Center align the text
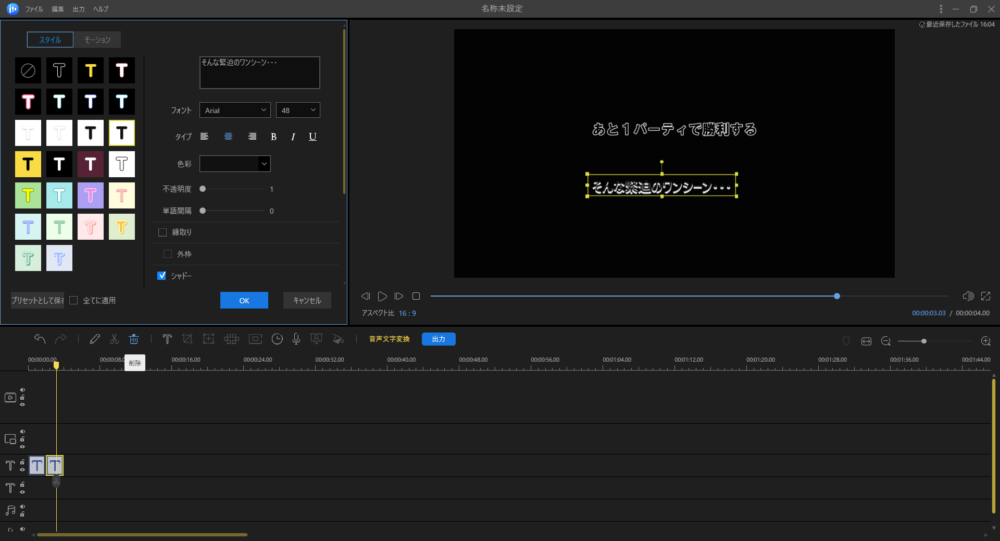The width and height of the screenshot is (1000, 541). tap(228, 137)
